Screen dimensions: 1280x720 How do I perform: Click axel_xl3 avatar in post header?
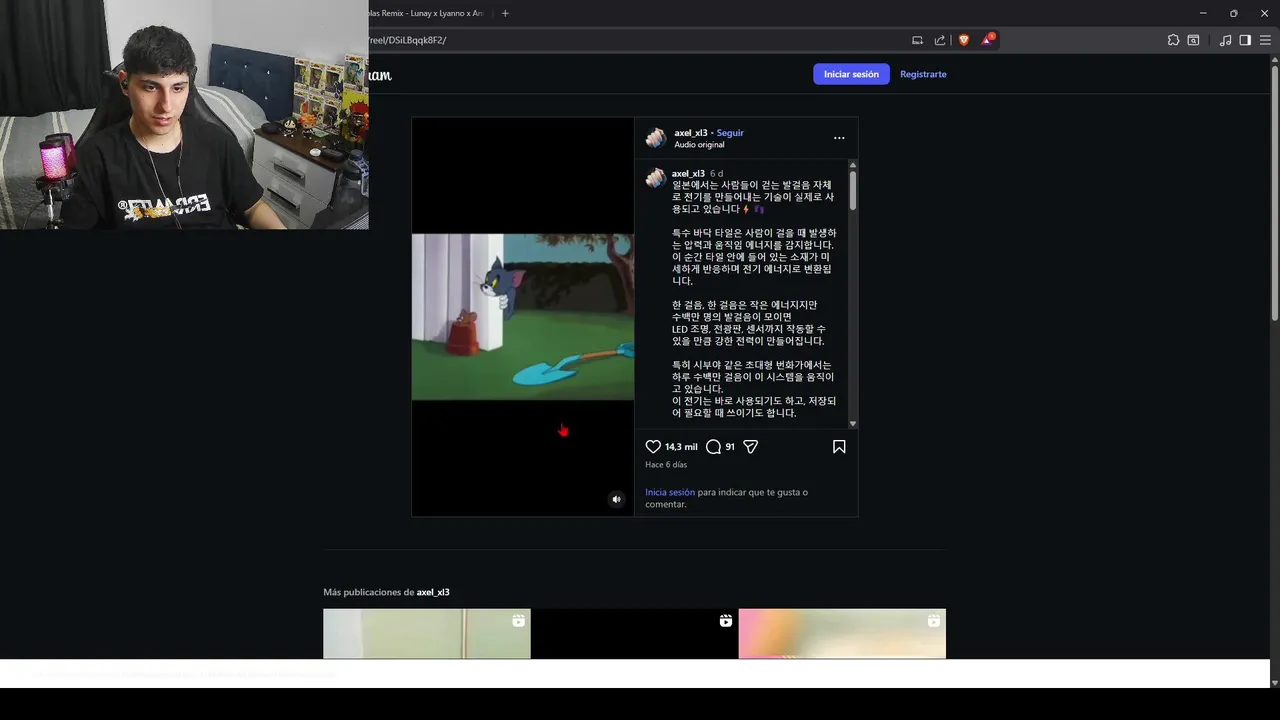point(656,138)
